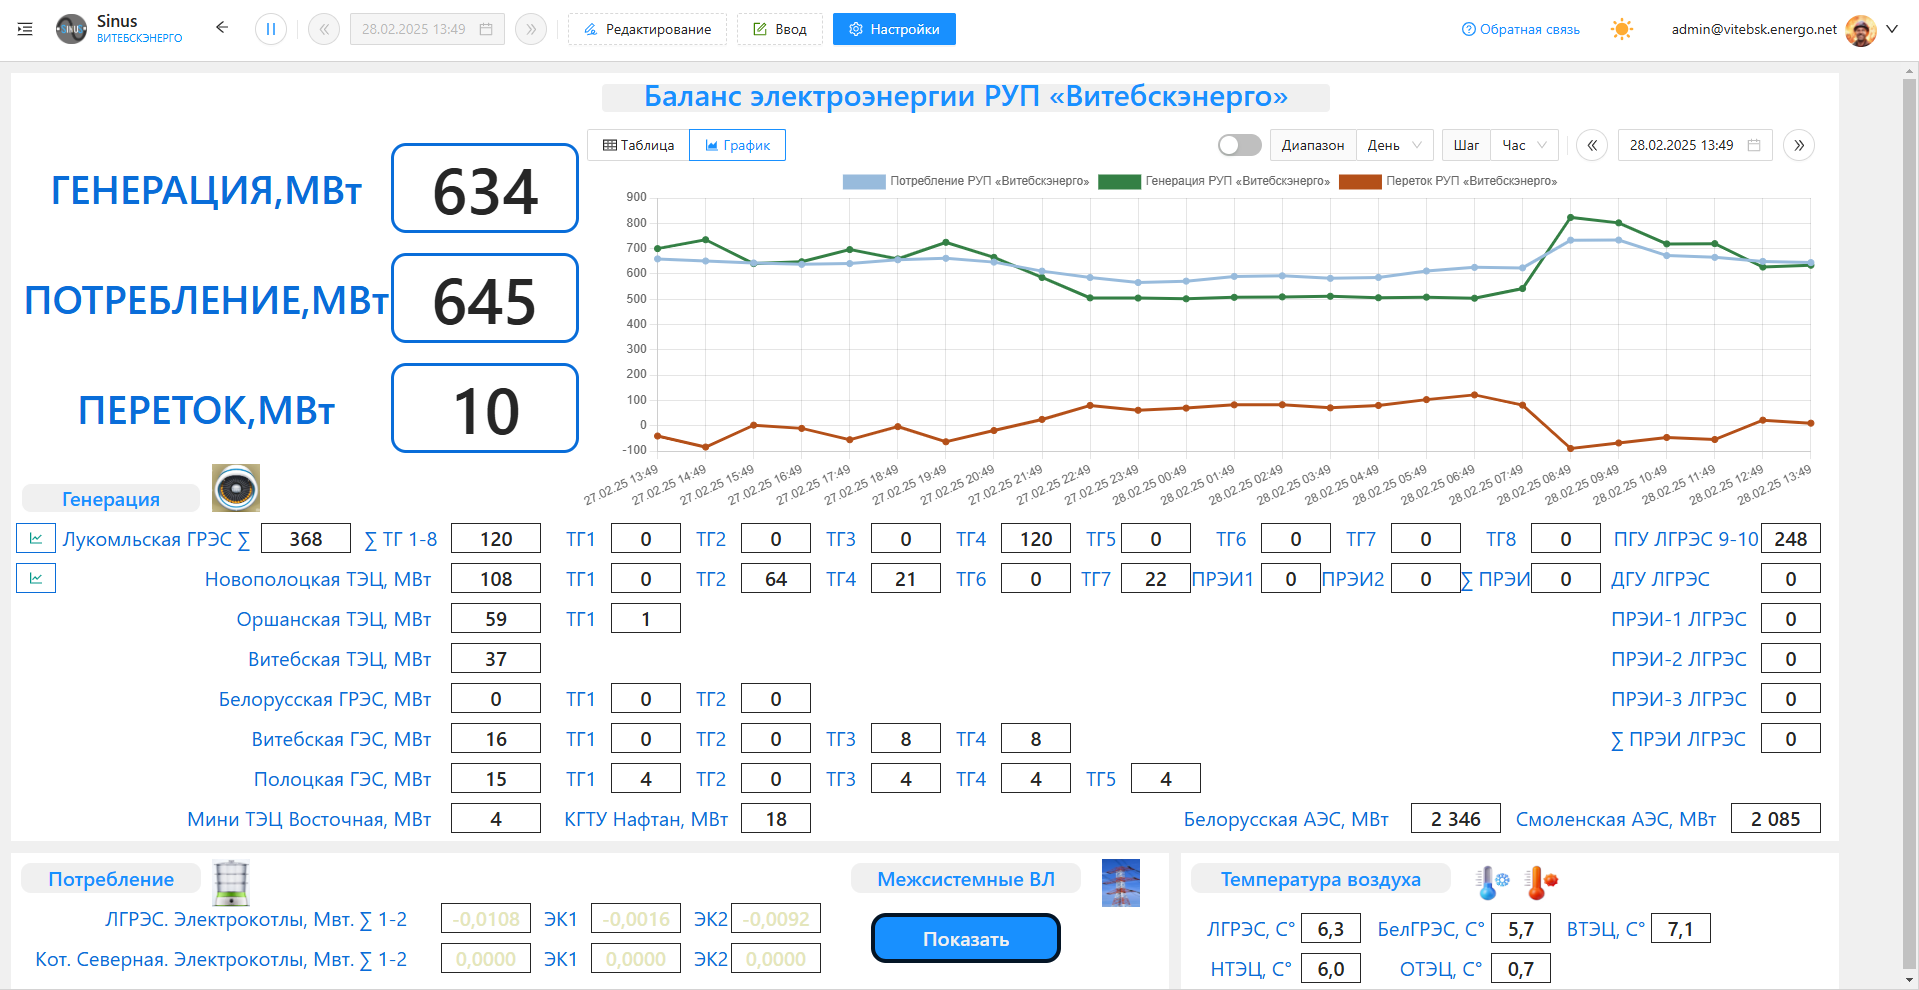Toggle Генерация legend color swatch
This screenshot has width=1919, height=990.
(1119, 181)
